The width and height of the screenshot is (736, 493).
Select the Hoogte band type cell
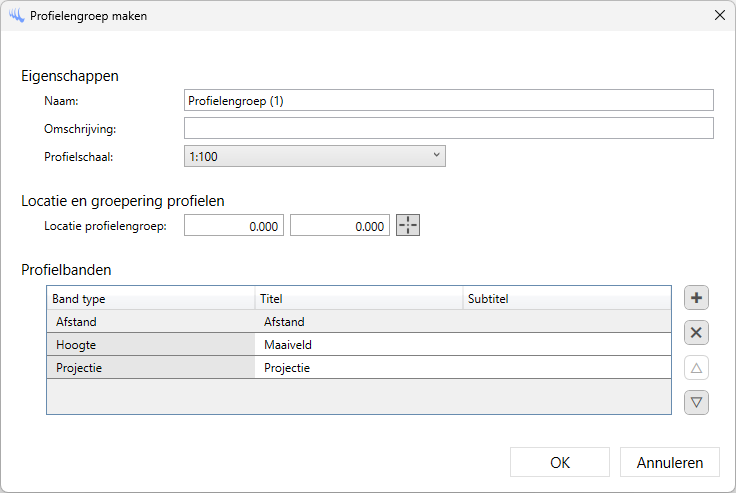tap(150, 345)
